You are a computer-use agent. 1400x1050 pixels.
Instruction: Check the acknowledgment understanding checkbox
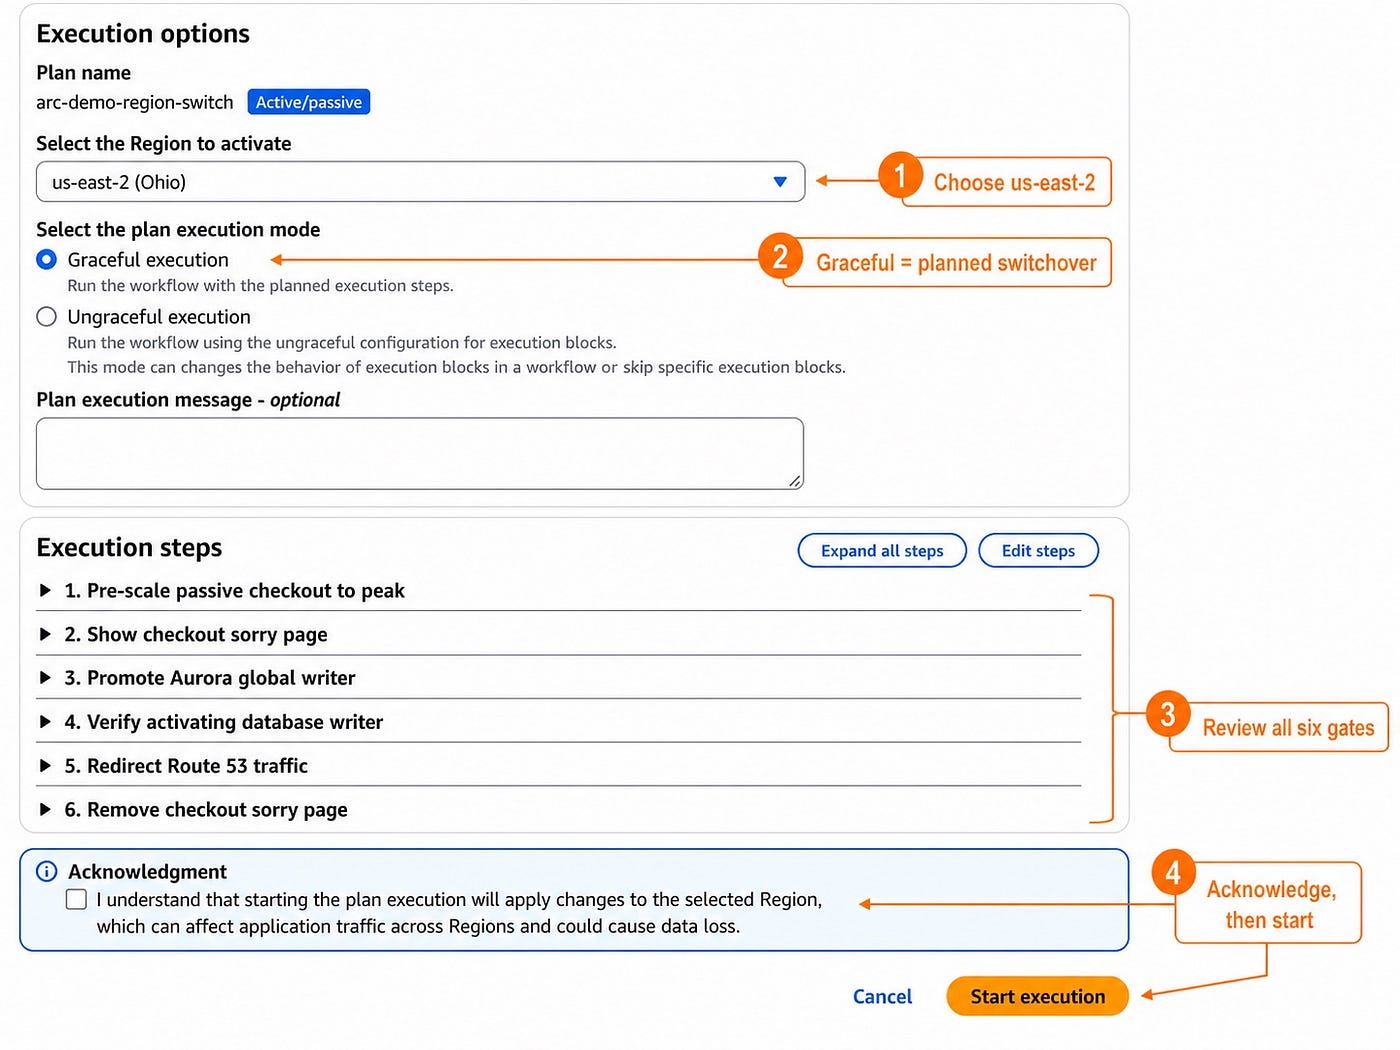[76, 900]
